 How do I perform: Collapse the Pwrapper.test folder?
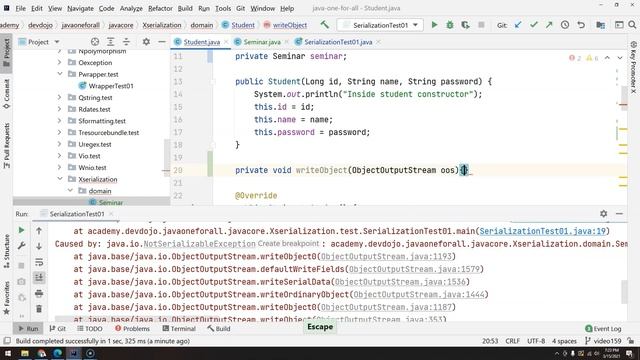60,74
